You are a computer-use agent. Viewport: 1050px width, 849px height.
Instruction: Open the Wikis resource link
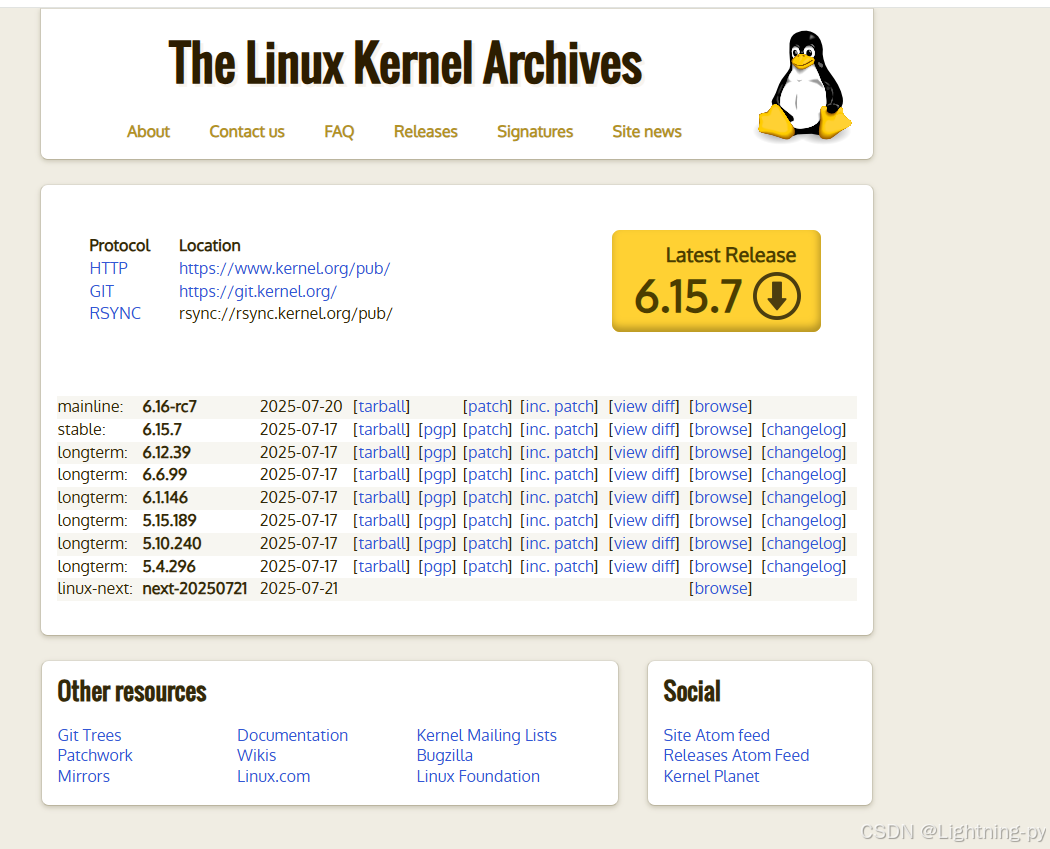[256, 755]
